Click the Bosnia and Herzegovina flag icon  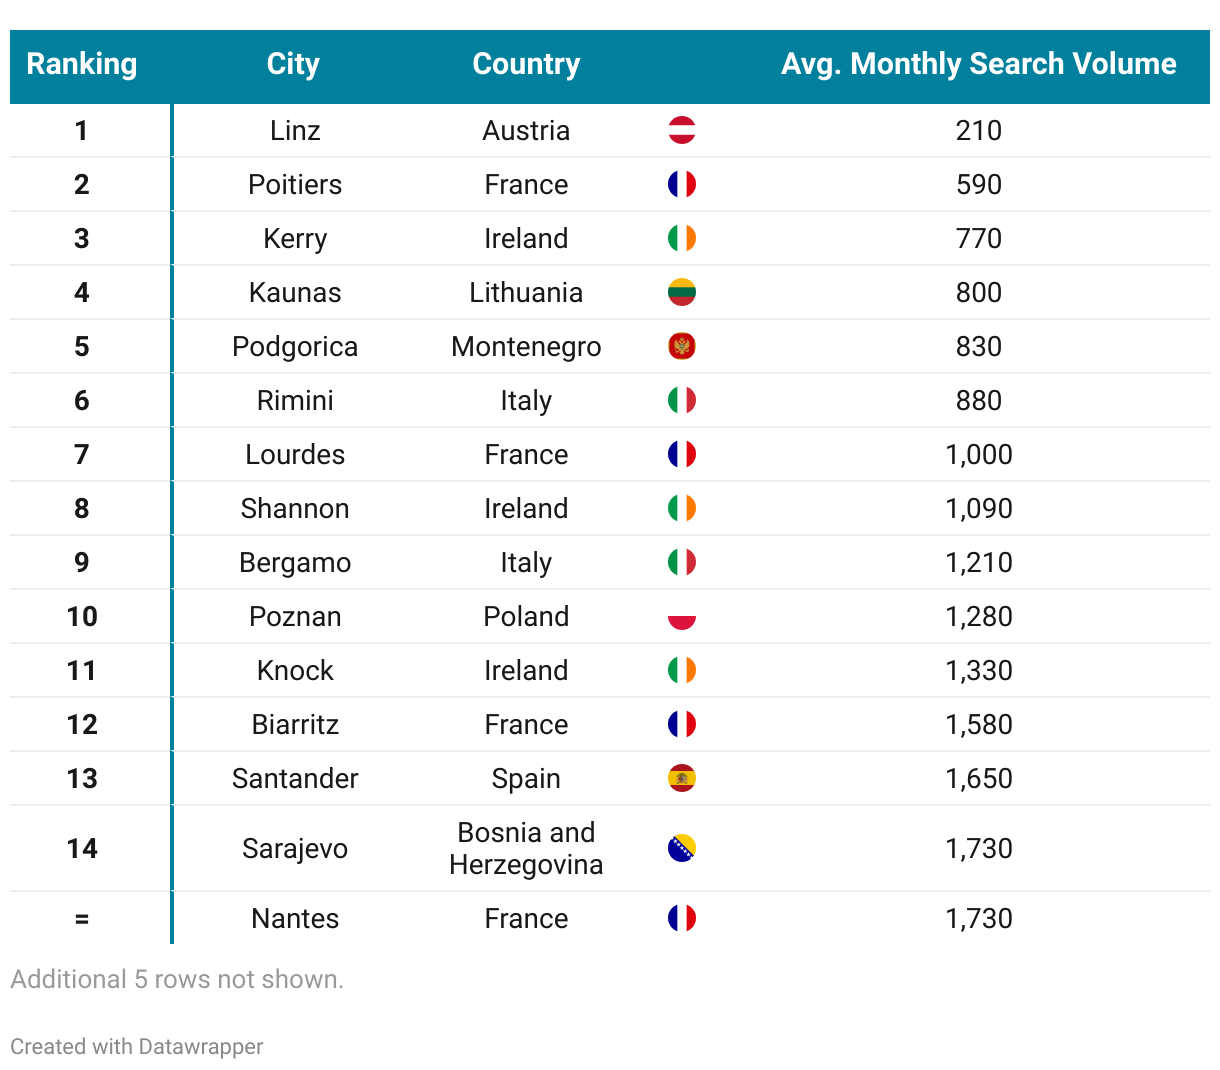(x=681, y=849)
